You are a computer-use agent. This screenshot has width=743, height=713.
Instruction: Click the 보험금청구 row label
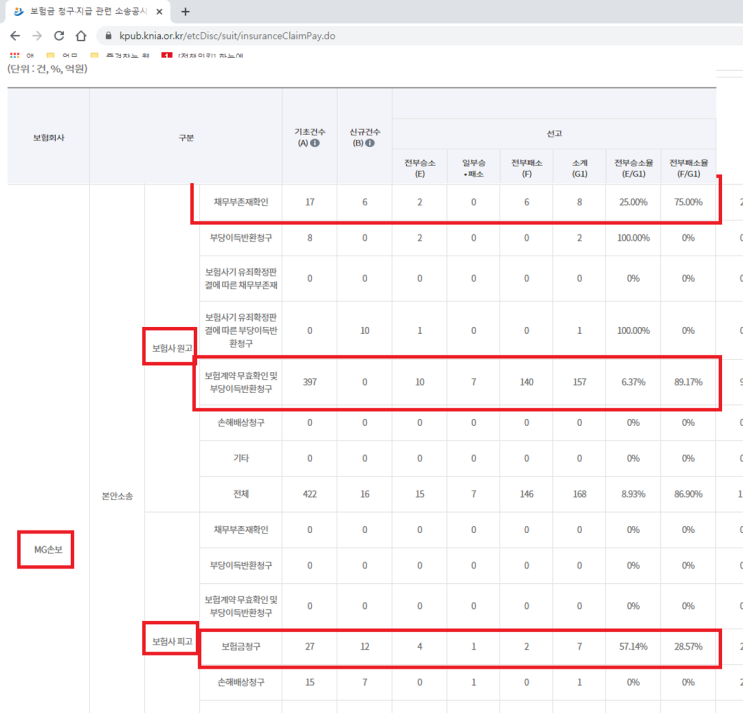click(x=241, y=647)
